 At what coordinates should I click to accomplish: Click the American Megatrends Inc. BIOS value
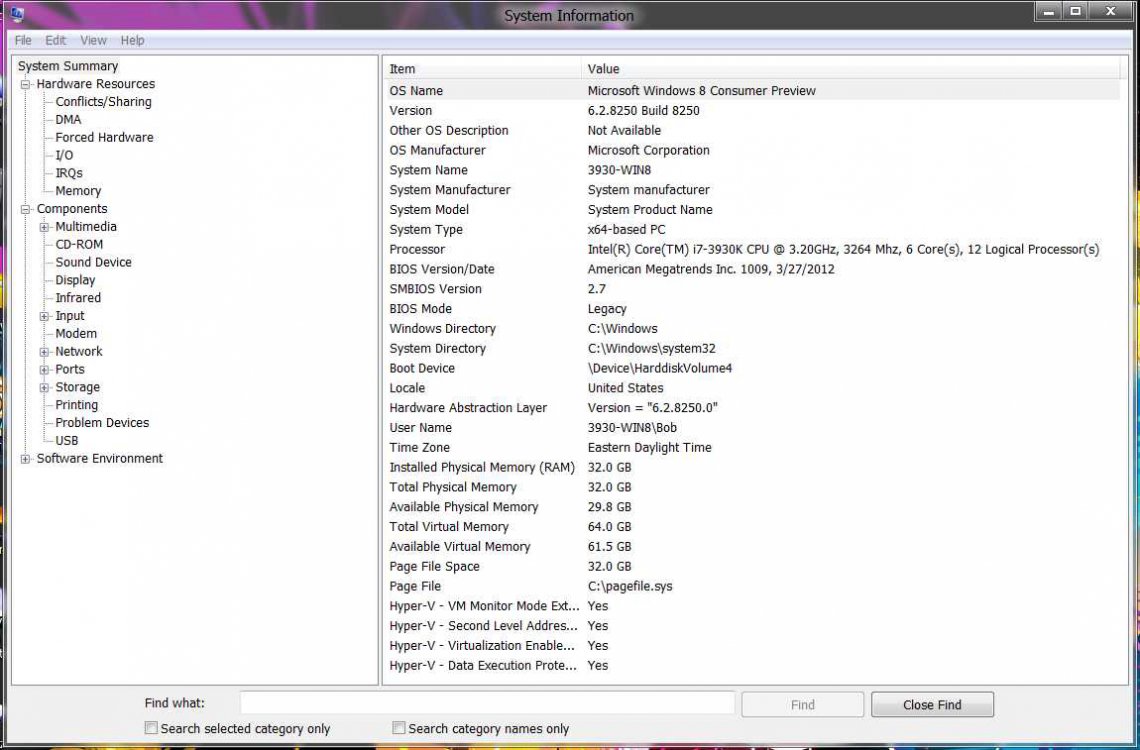[711, 269]
